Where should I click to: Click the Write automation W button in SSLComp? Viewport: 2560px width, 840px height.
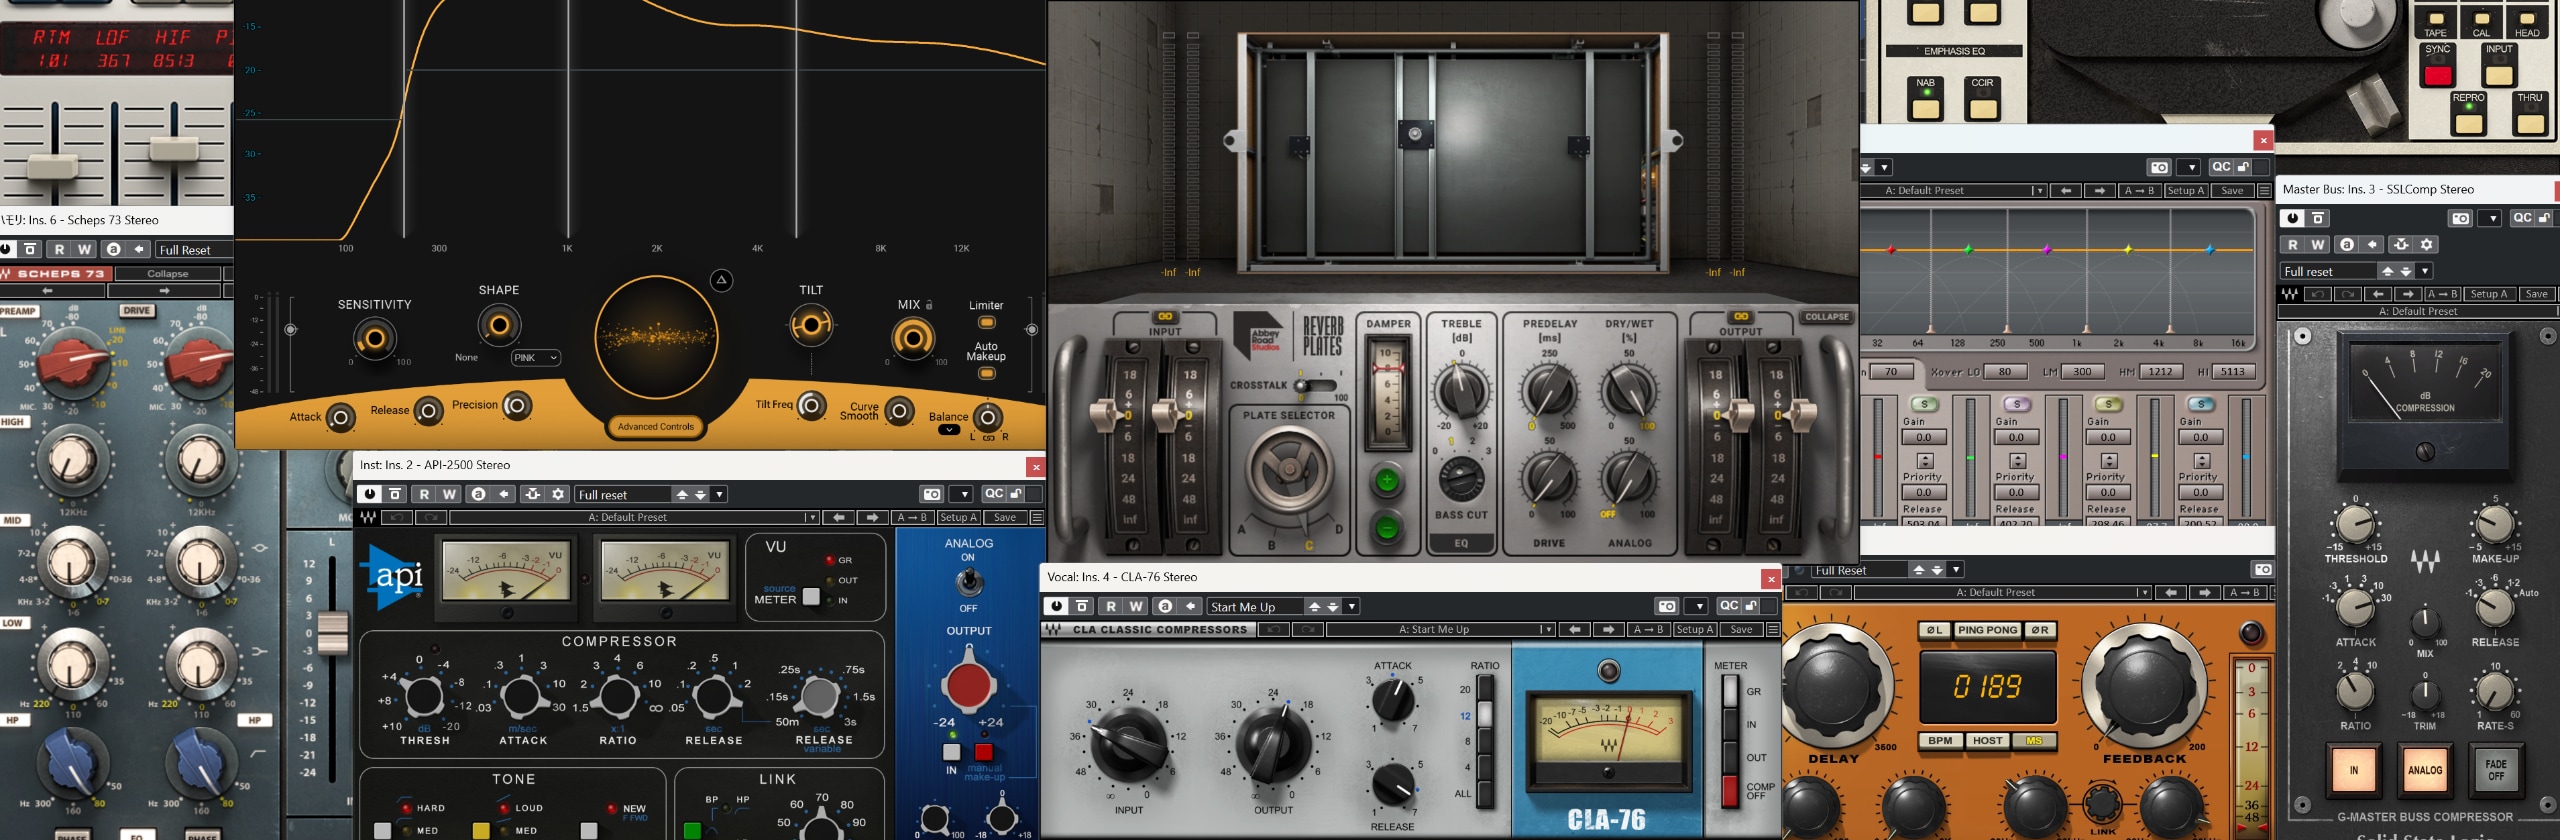point(2318,244)
